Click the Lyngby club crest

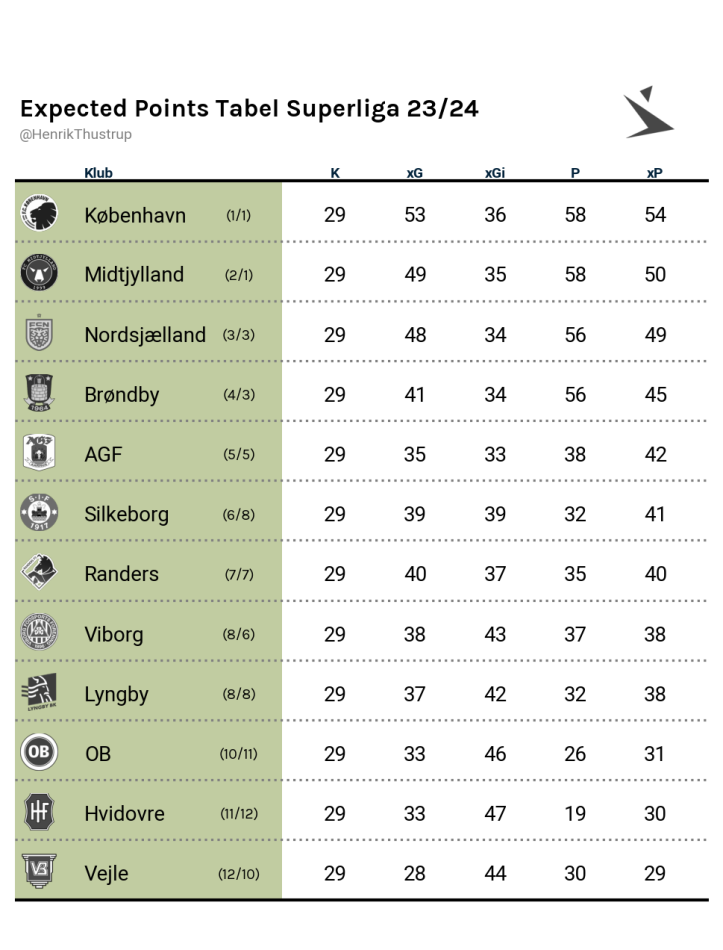(x=39, y=692)
